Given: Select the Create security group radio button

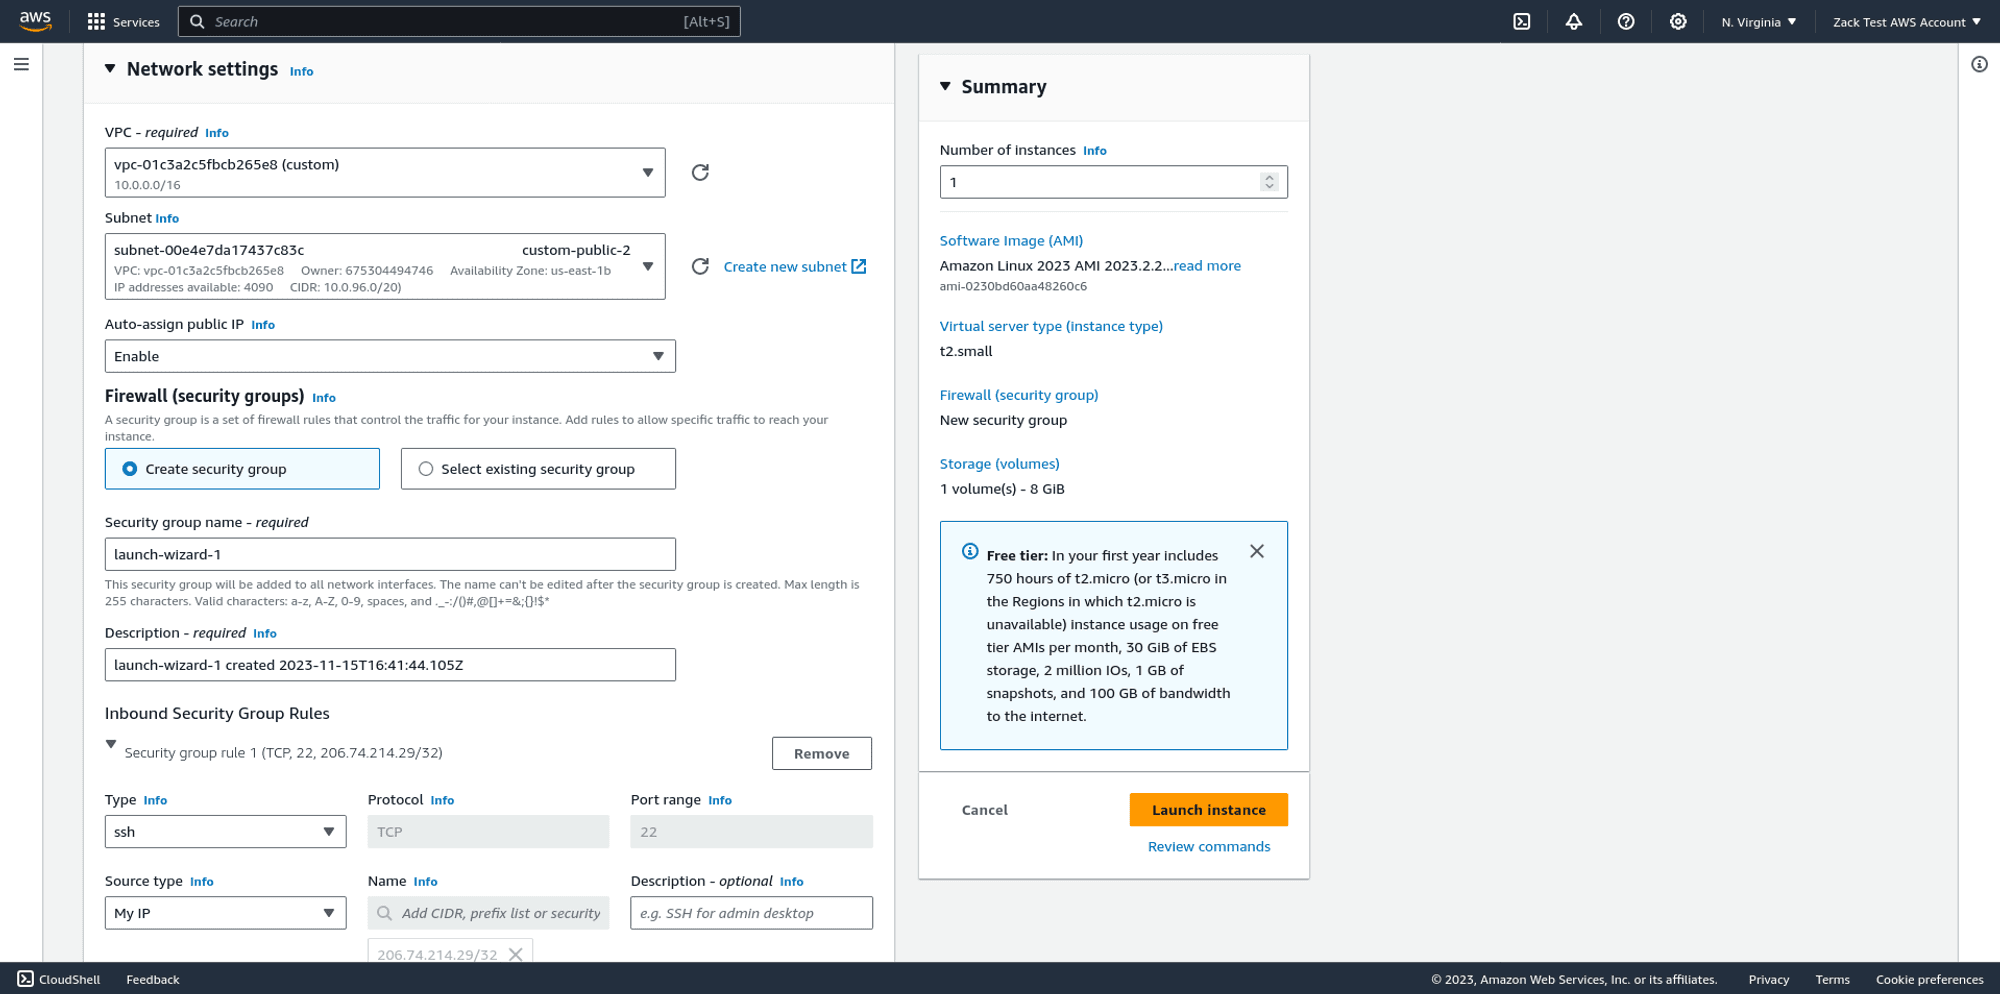Looking at the screenshot, I should click(130, 468).
